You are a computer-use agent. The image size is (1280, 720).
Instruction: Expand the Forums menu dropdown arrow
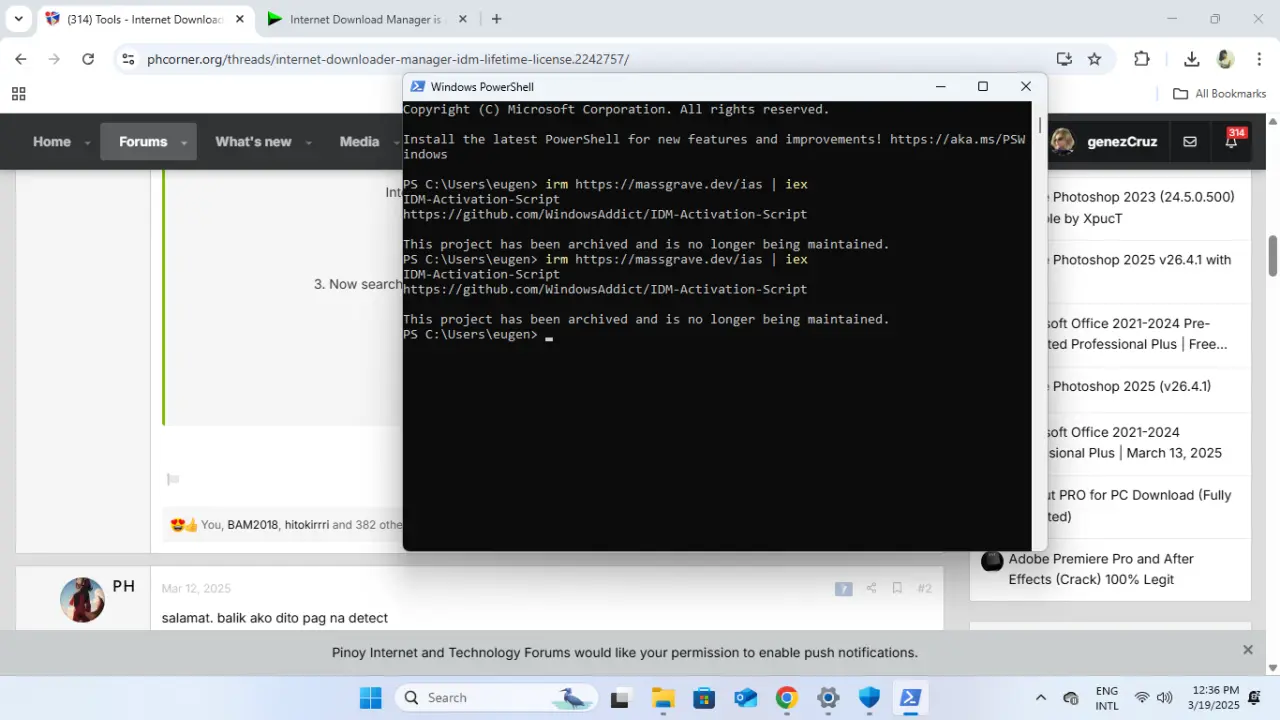pyautogui.click(x=184, y=143)
